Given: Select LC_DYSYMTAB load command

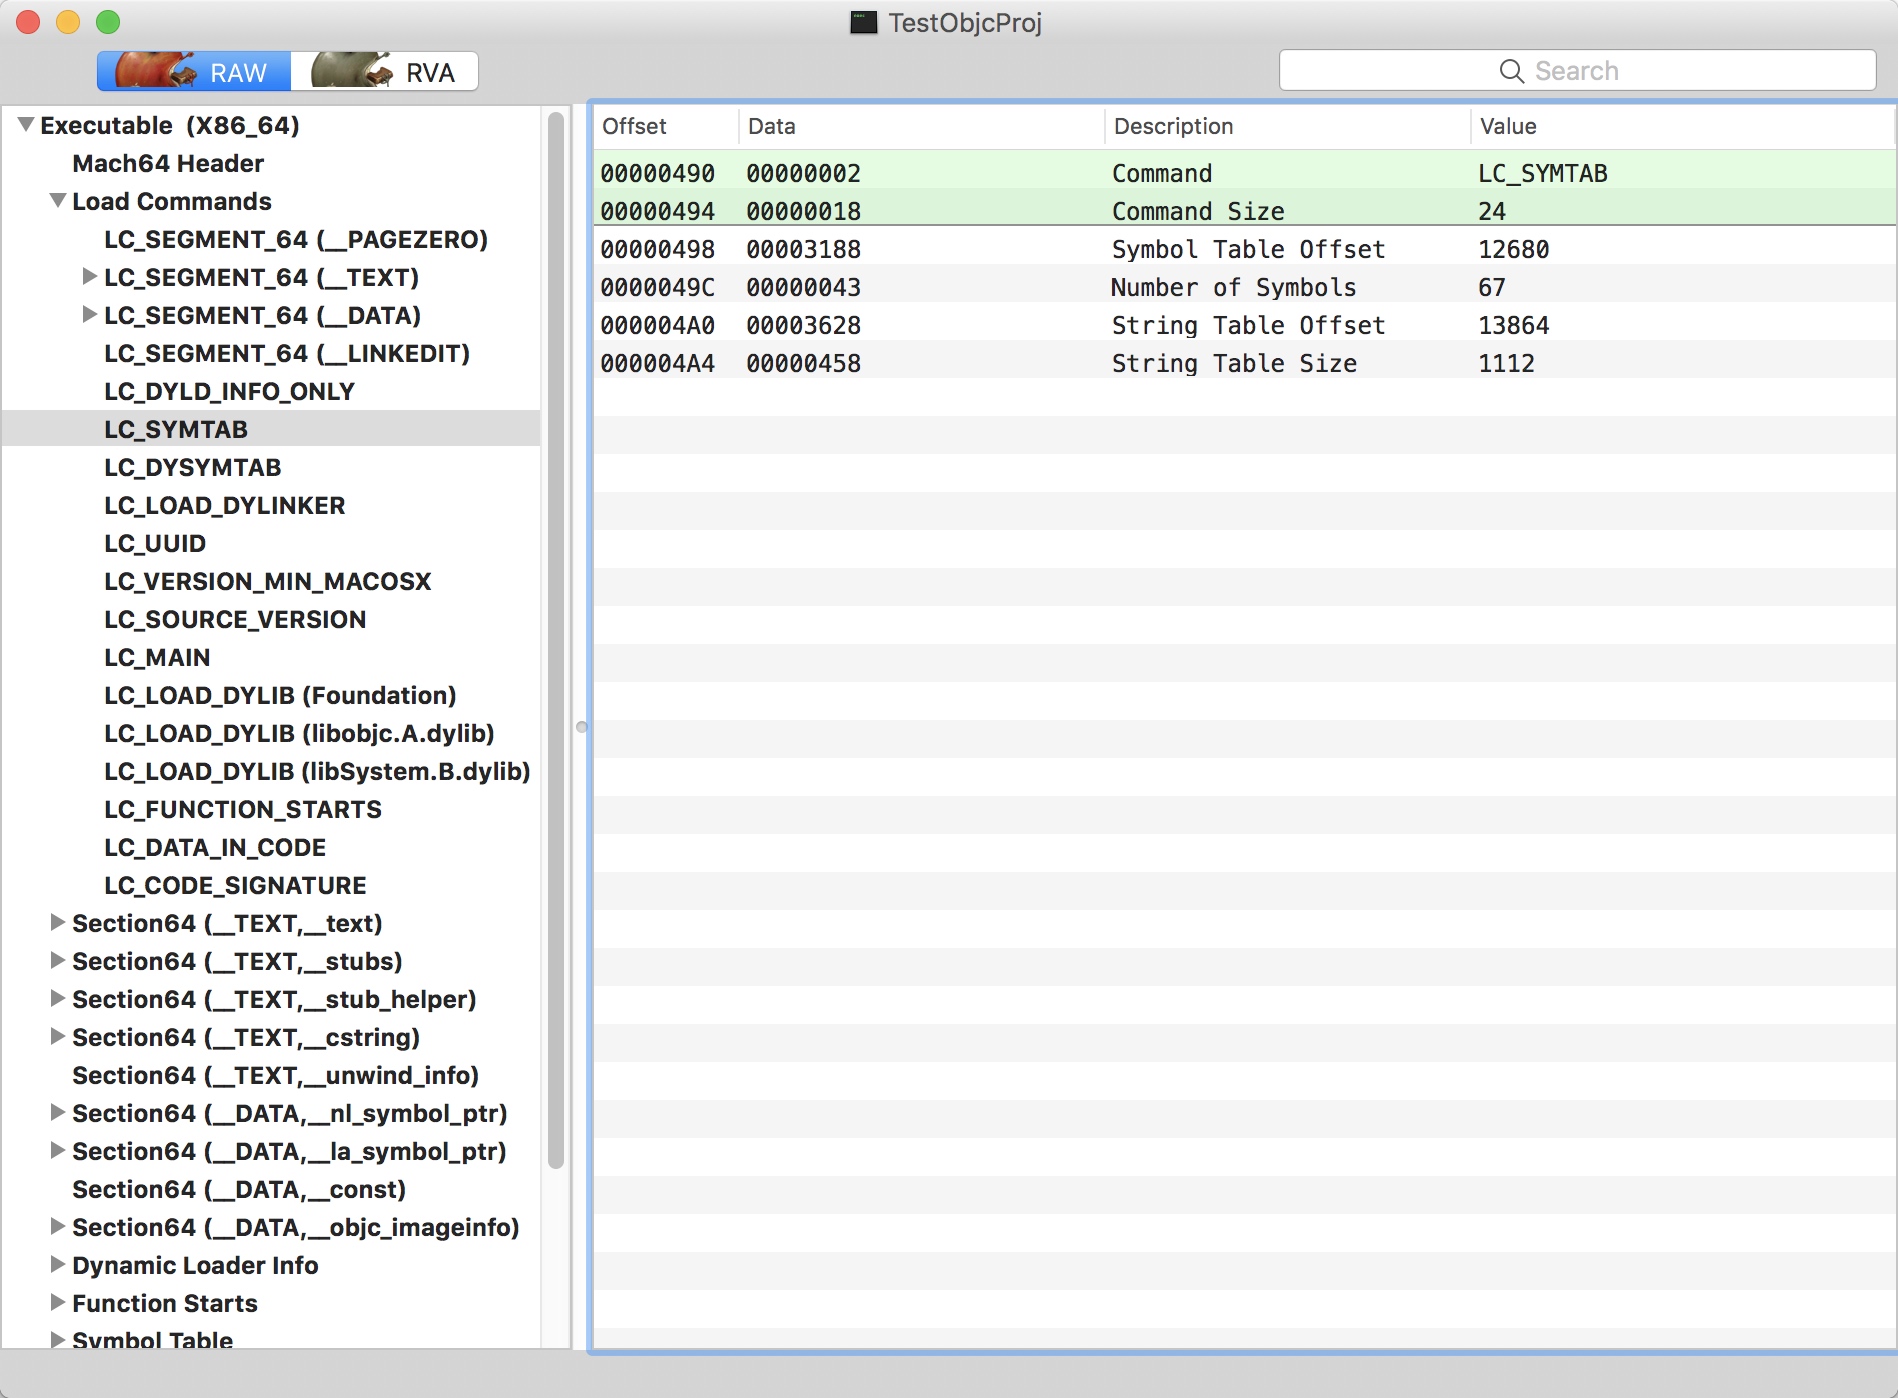Looking at the screenshot, I should [x=193, y=467].
